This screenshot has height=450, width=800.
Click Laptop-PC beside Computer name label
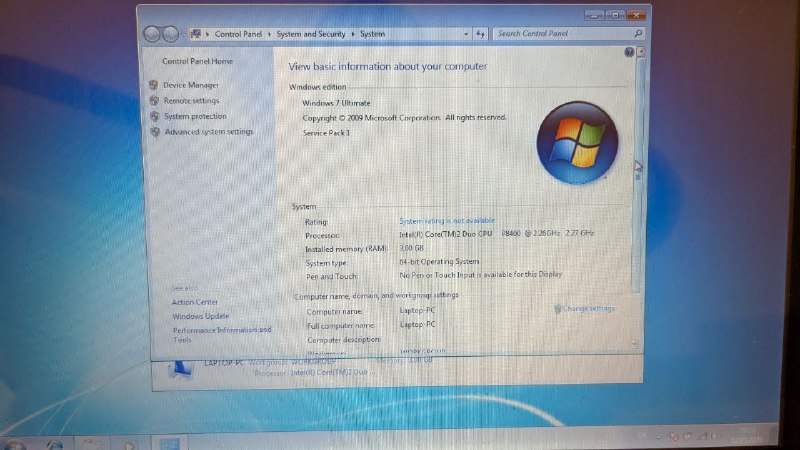417,310
